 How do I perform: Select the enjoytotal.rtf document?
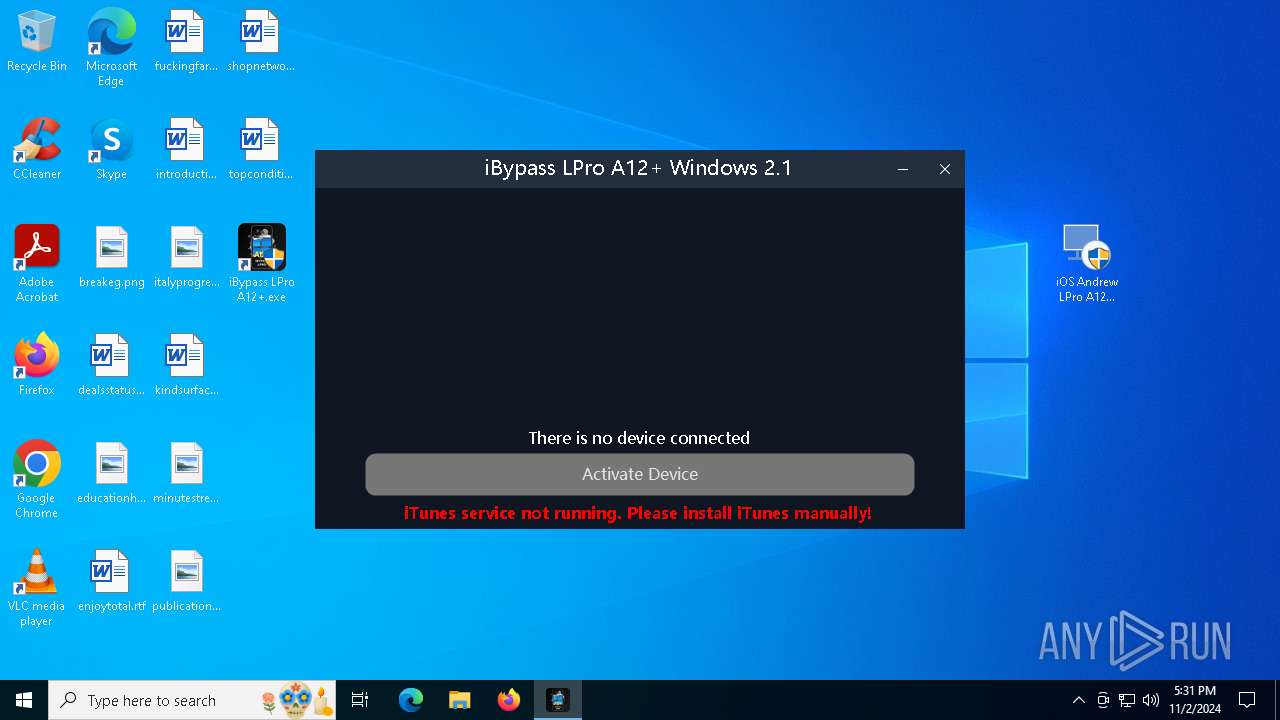111,581
